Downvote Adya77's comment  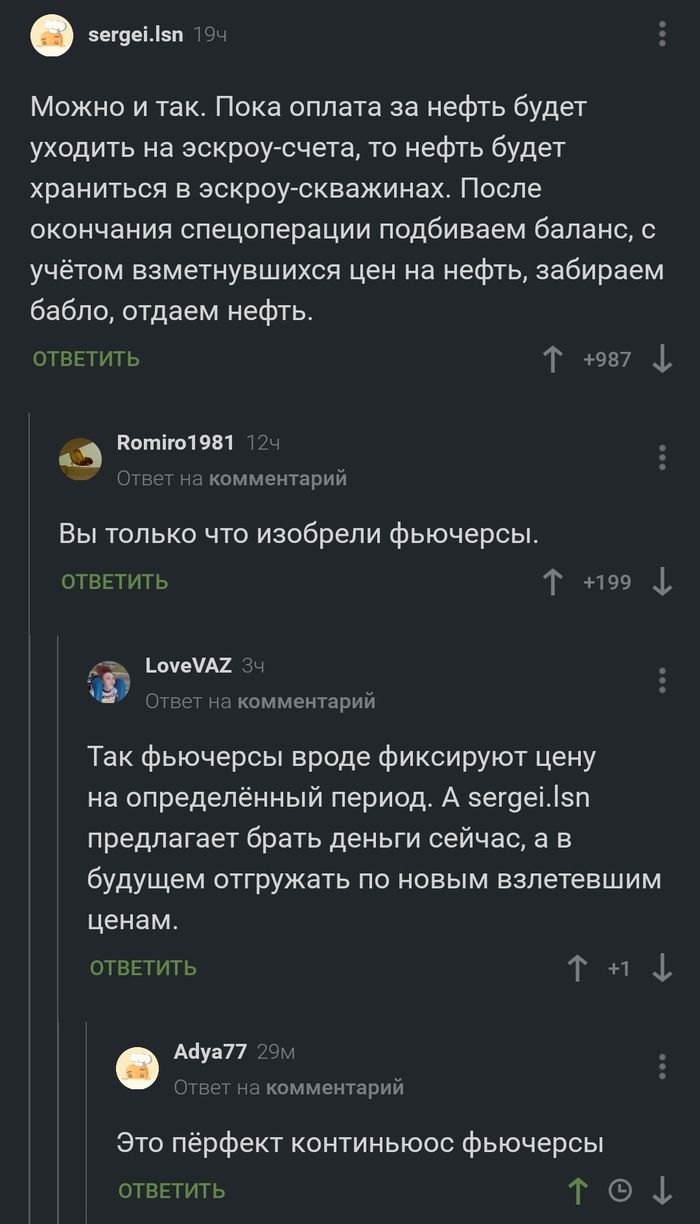click(662, 1190)
